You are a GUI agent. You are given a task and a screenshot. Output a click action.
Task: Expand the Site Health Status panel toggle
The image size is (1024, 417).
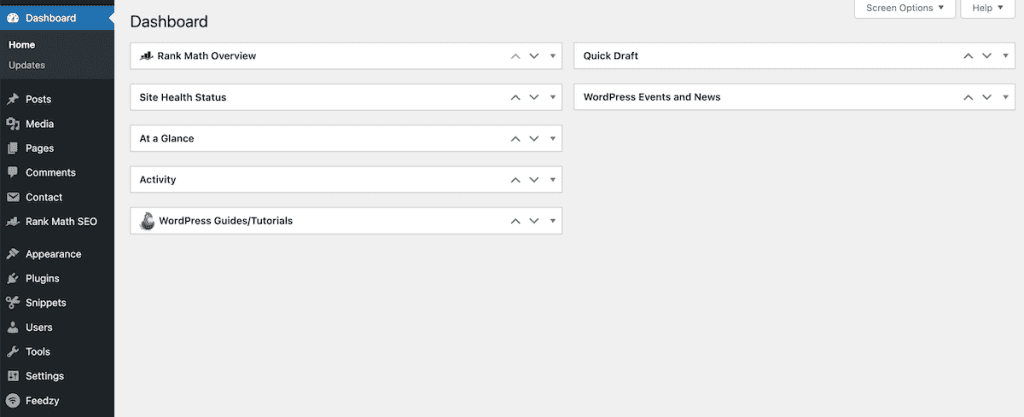(552, 97)
